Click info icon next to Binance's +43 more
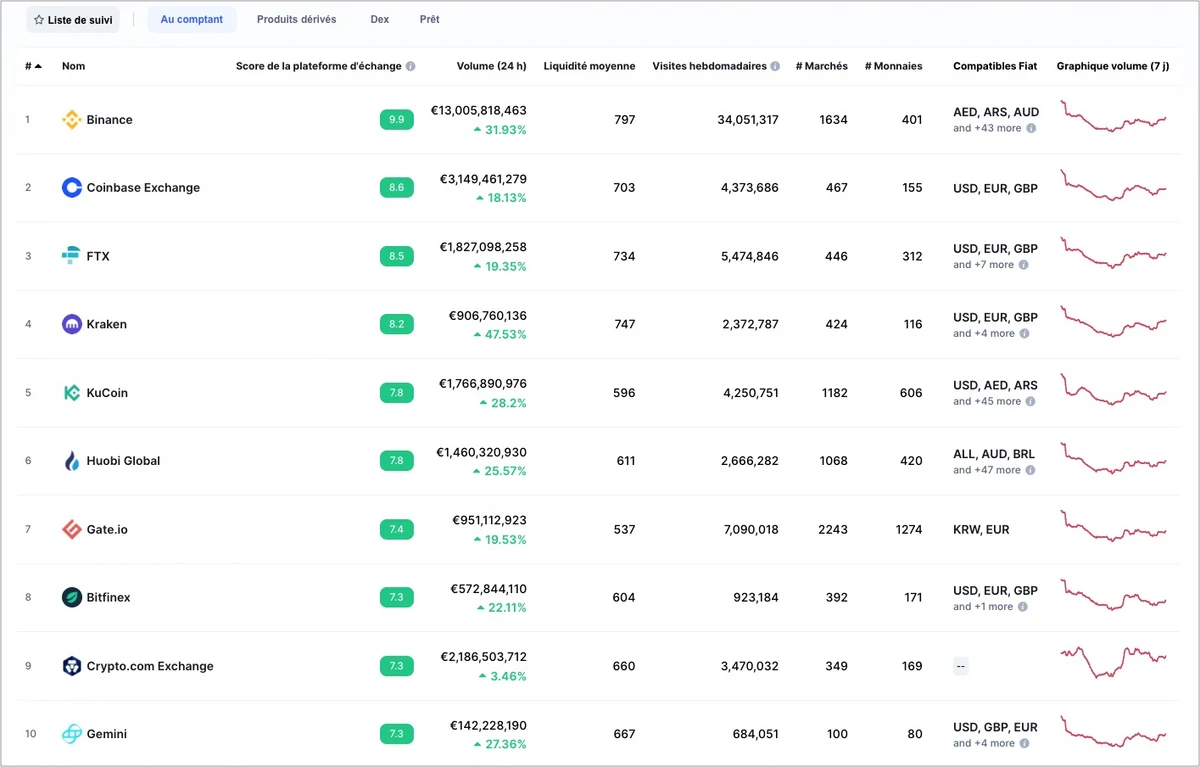1200x767 pixels. coord(1031,128)
